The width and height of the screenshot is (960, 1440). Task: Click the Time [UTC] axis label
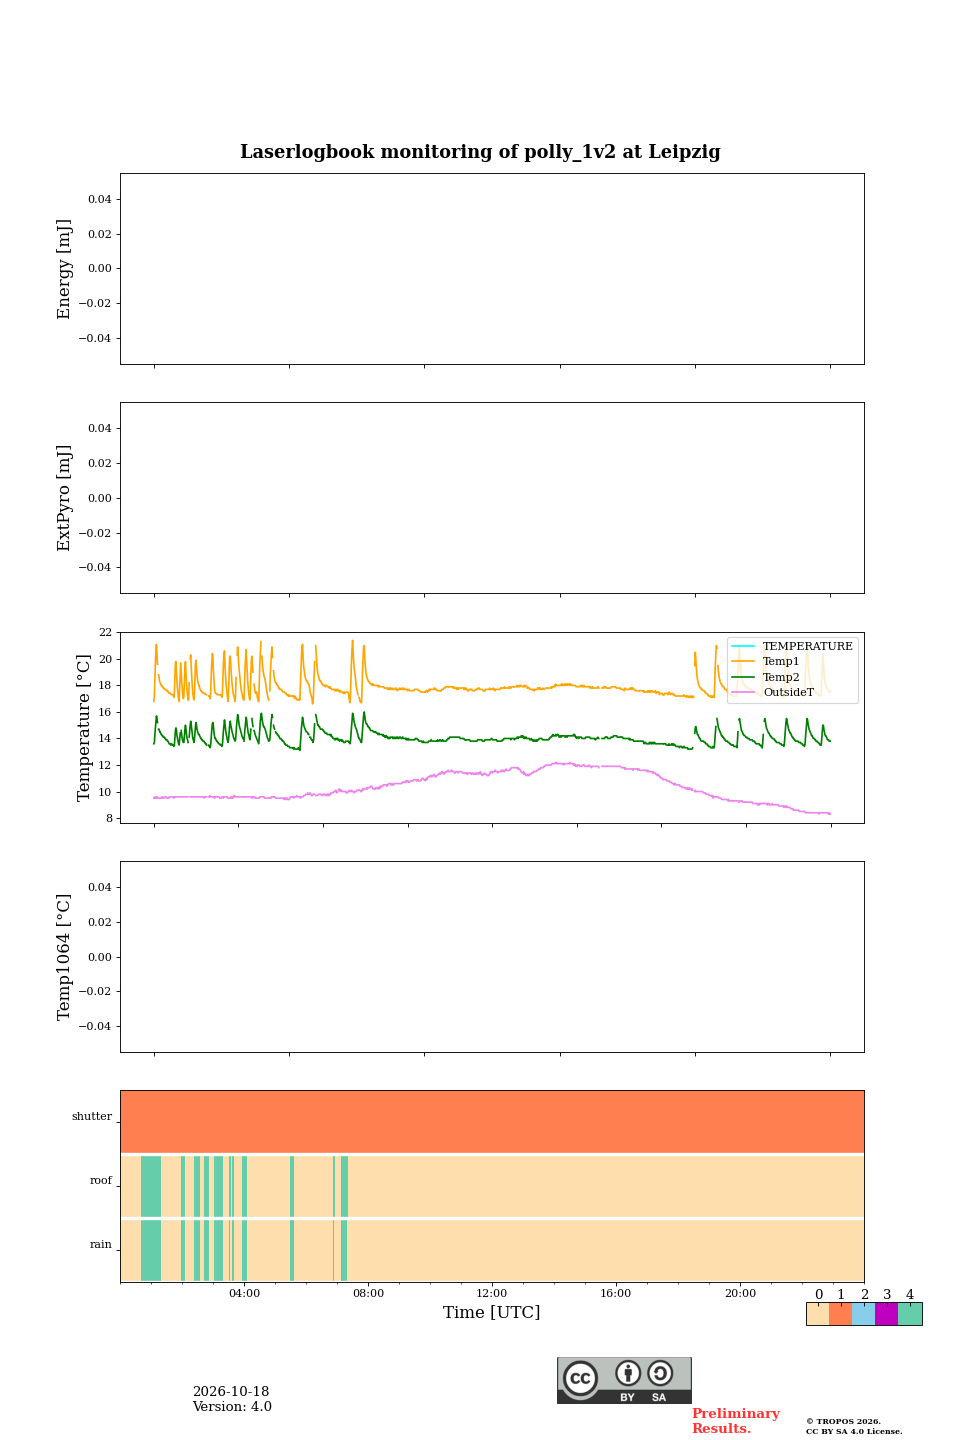[x=492, y=1313]
